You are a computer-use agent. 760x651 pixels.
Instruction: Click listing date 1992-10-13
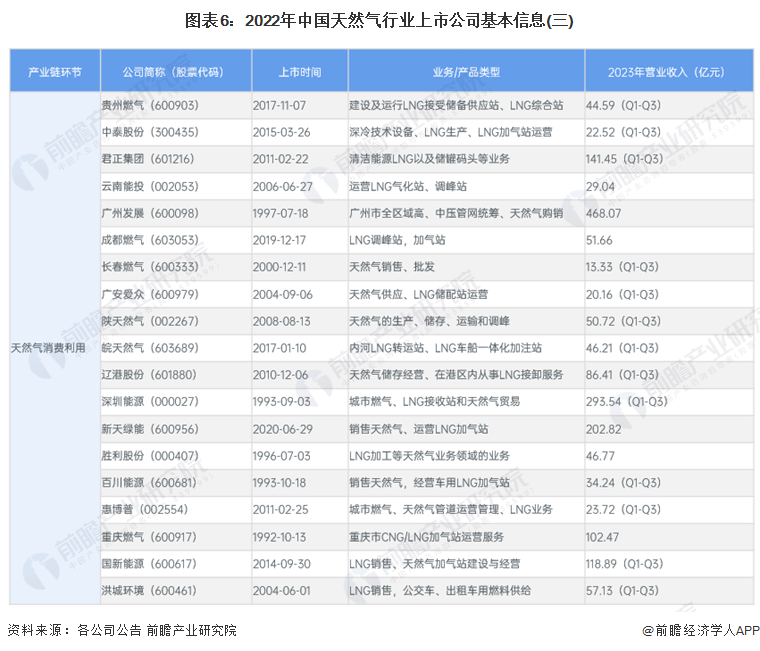click(279, 537)
